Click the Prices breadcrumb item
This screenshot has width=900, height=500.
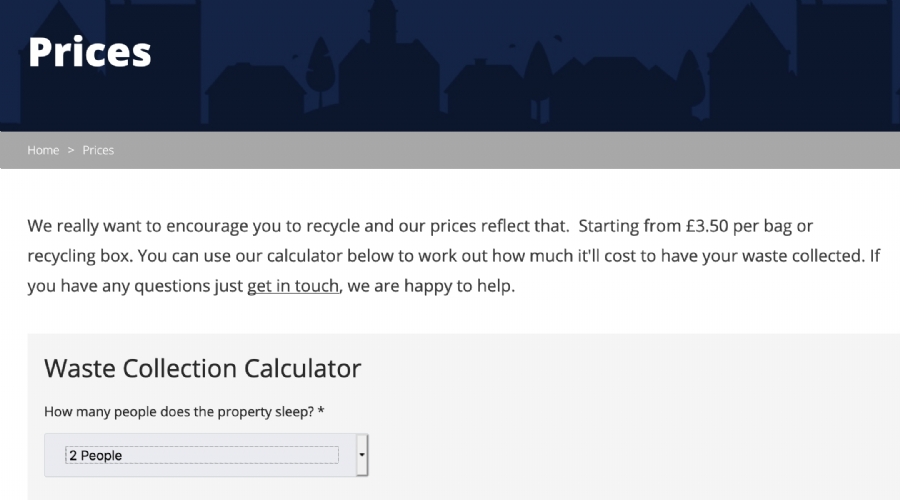pyautogui.click(x=98, y=150)
